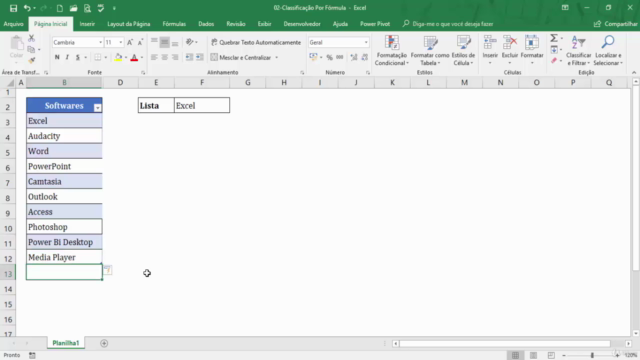Open macro recording status bar icon
This screenshot has height=360, width=640.
[32, 356]
